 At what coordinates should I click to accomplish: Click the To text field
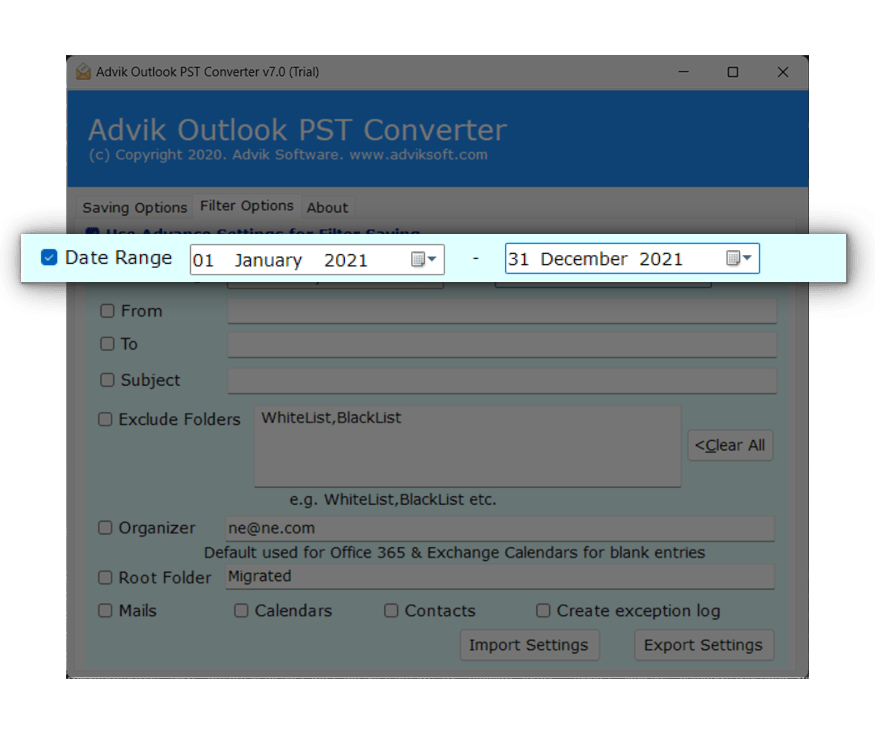click(x=502, y=345)
